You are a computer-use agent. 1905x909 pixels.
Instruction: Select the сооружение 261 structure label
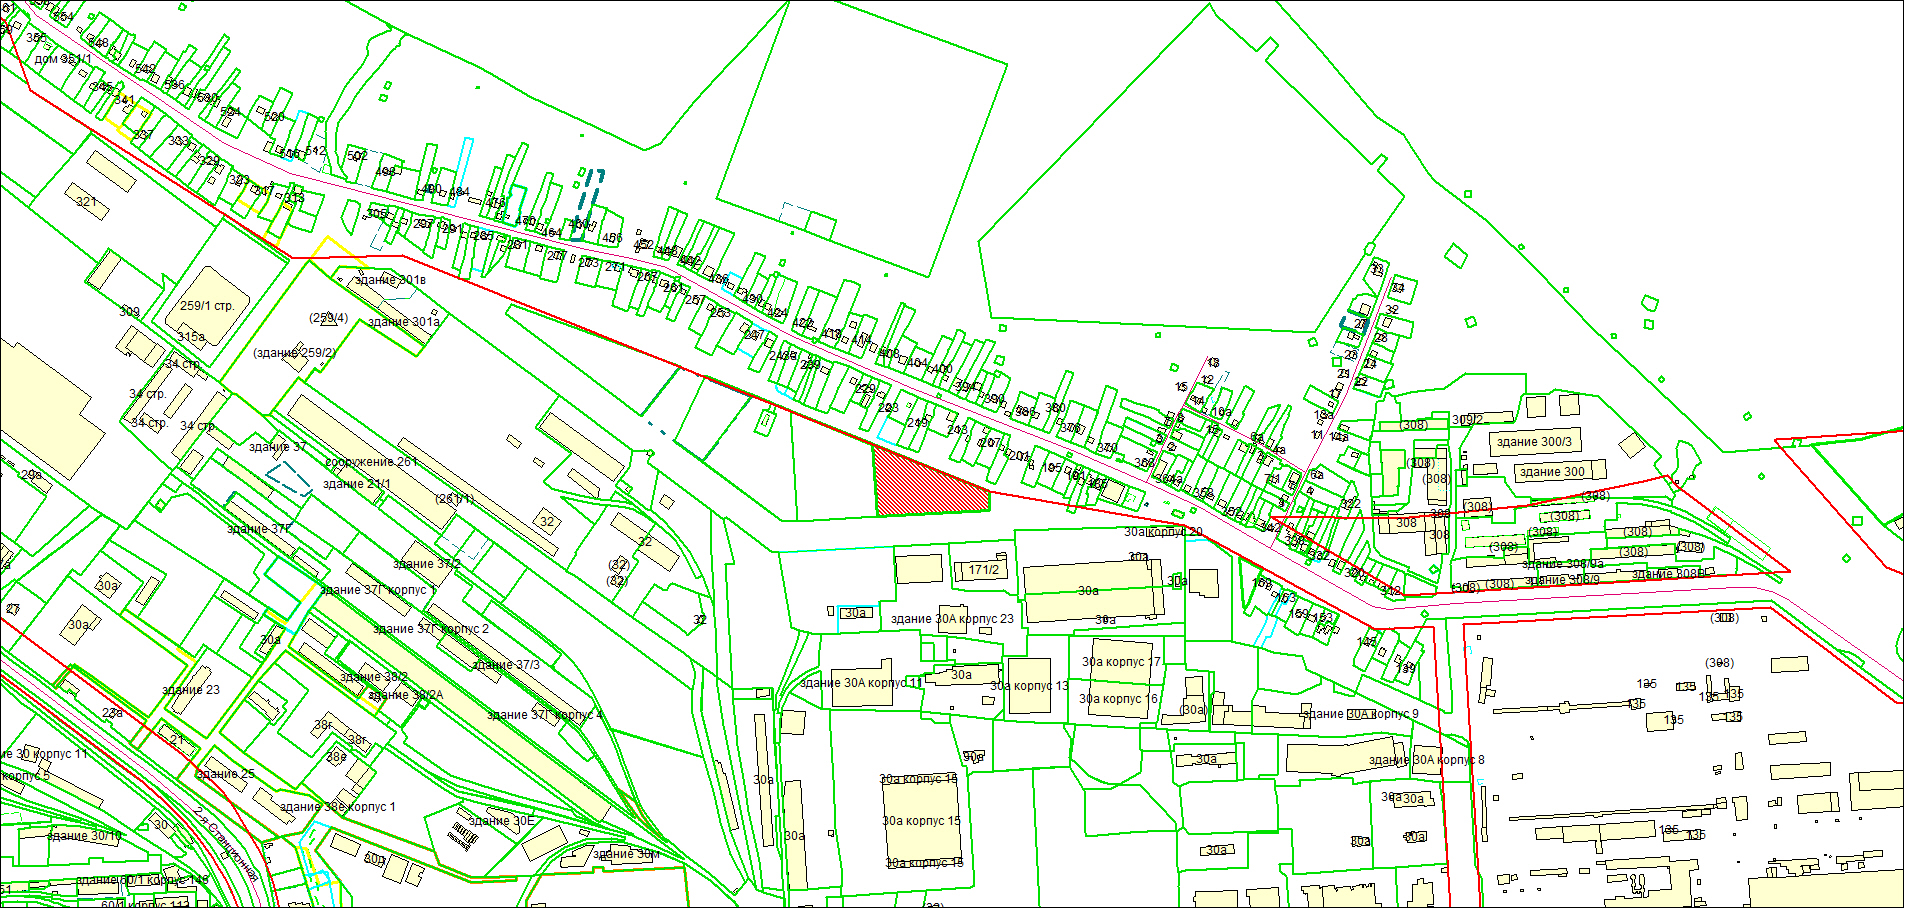(371, 462)
